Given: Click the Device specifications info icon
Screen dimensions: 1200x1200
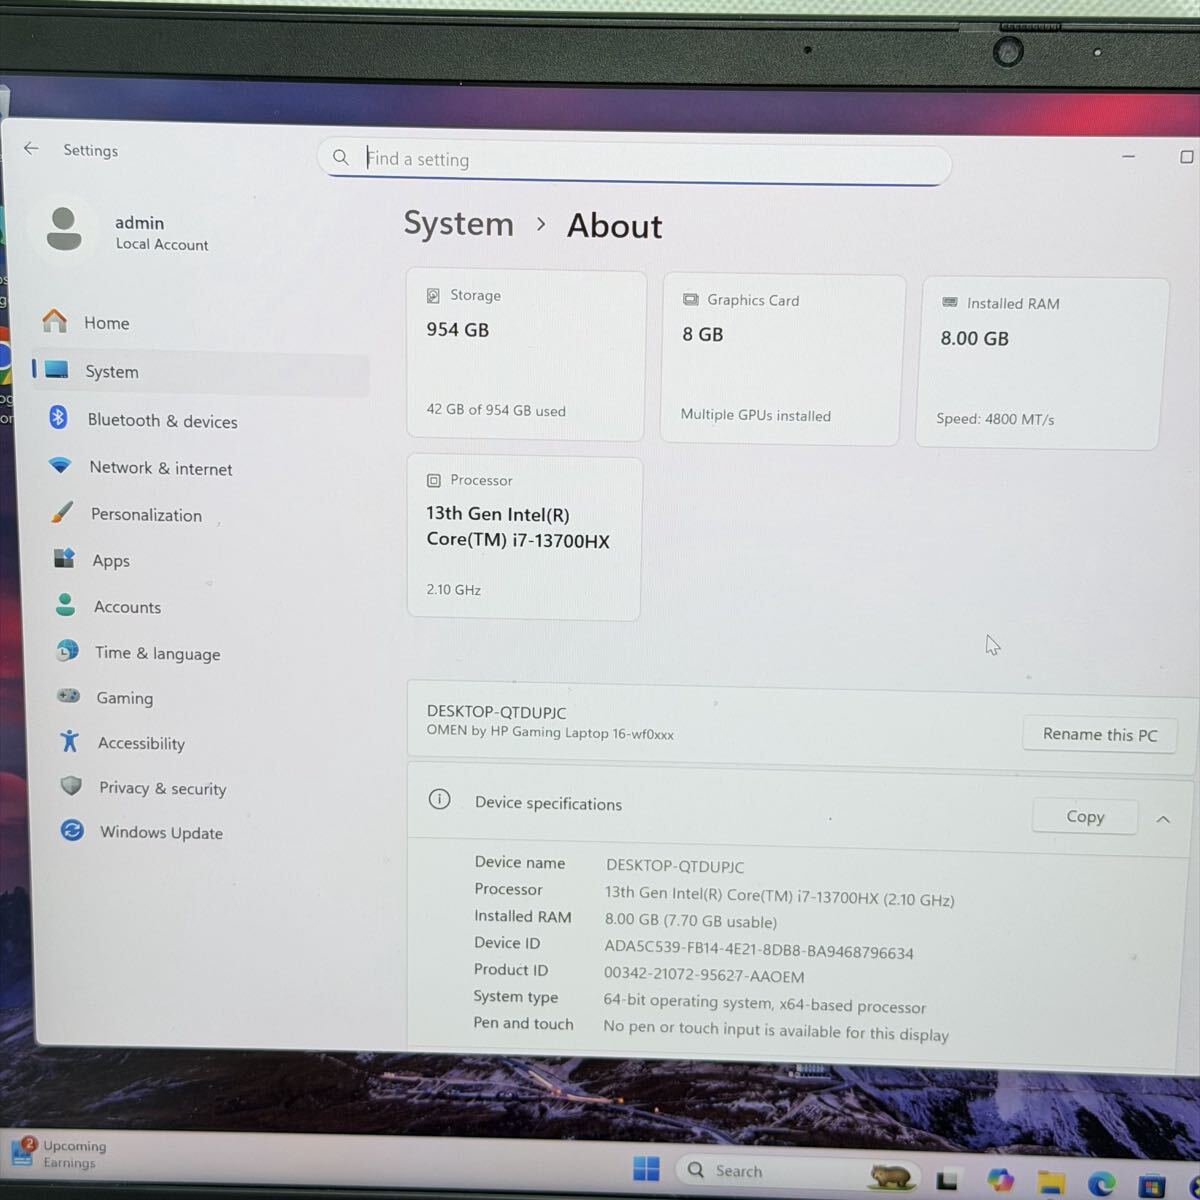Looking at the screenshot, I should coord(439,799).
